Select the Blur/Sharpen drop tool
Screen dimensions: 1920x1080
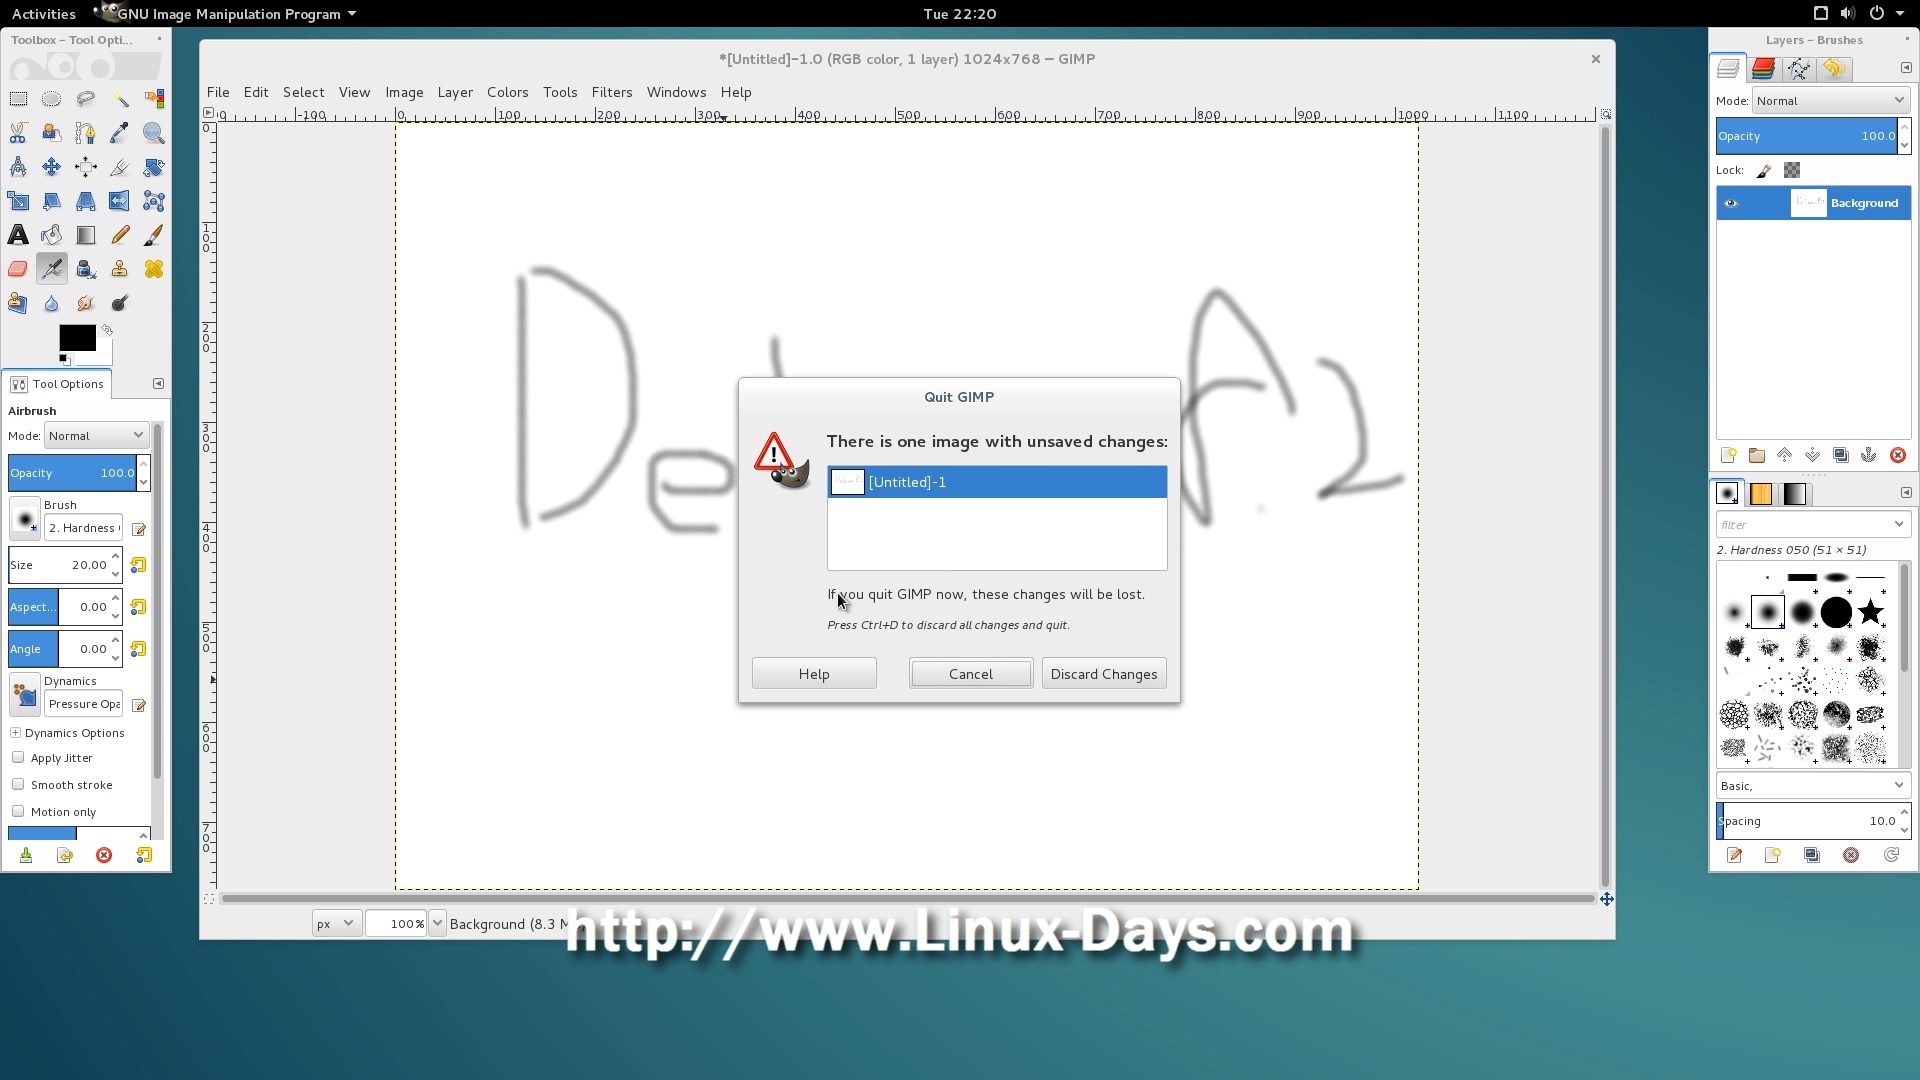(x=52, y=303)
